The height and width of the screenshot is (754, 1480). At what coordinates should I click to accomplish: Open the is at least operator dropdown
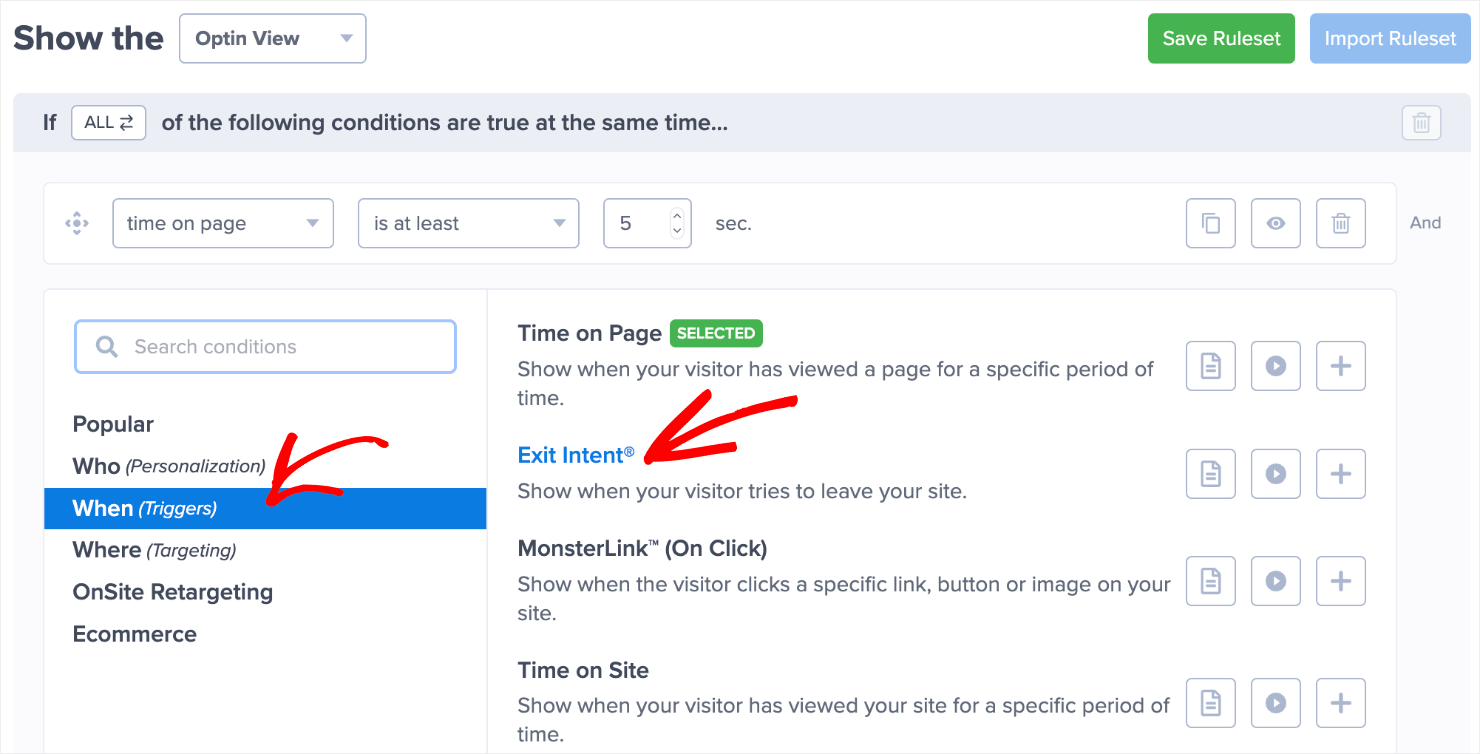tap(468, 223)
